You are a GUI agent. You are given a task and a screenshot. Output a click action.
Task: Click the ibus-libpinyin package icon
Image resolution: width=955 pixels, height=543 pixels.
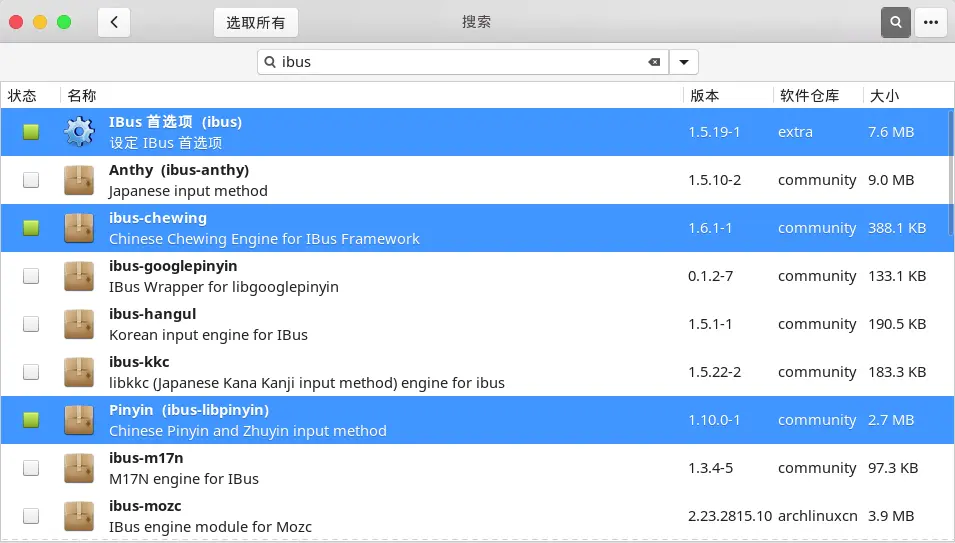(79, 420)
